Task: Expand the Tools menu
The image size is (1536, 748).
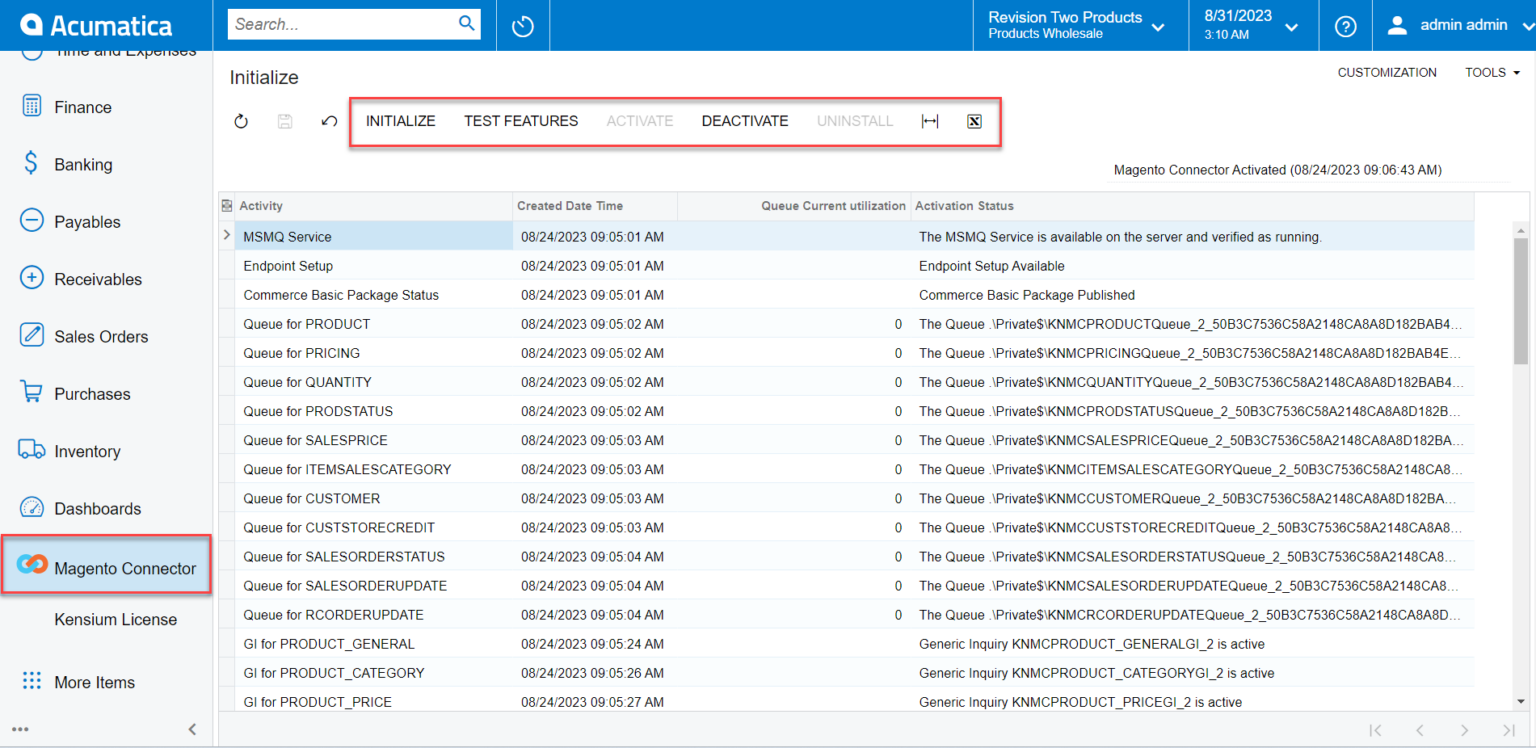Action: [1492, 72]
